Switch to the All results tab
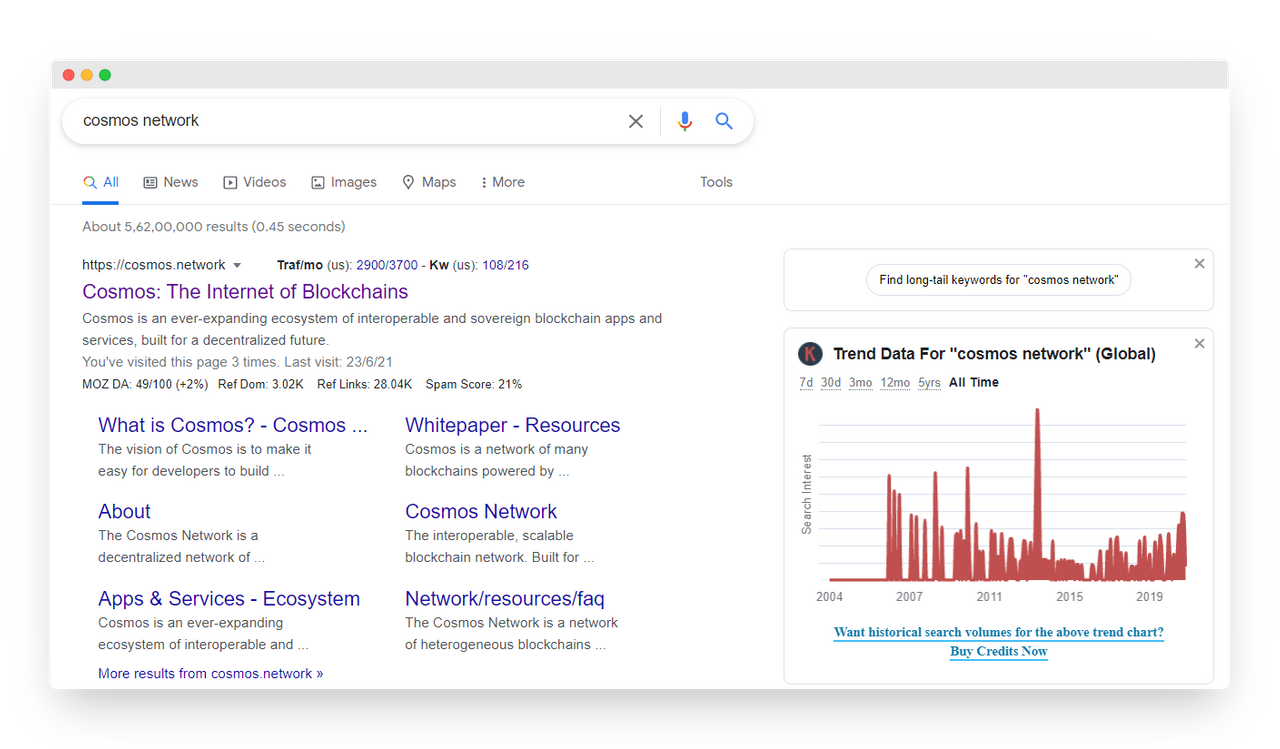The image size is (1280, 749). pos(101,182)
